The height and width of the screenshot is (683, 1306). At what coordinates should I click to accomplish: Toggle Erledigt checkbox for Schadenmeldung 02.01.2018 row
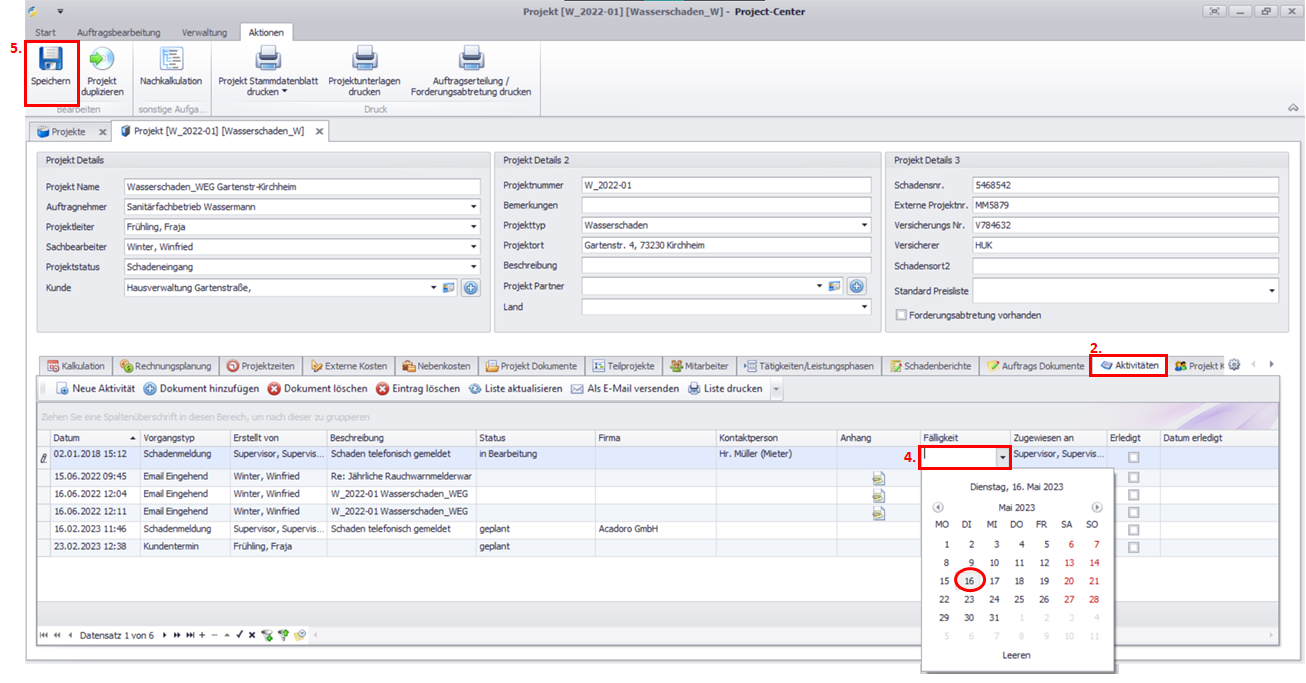pos(1133,457)
